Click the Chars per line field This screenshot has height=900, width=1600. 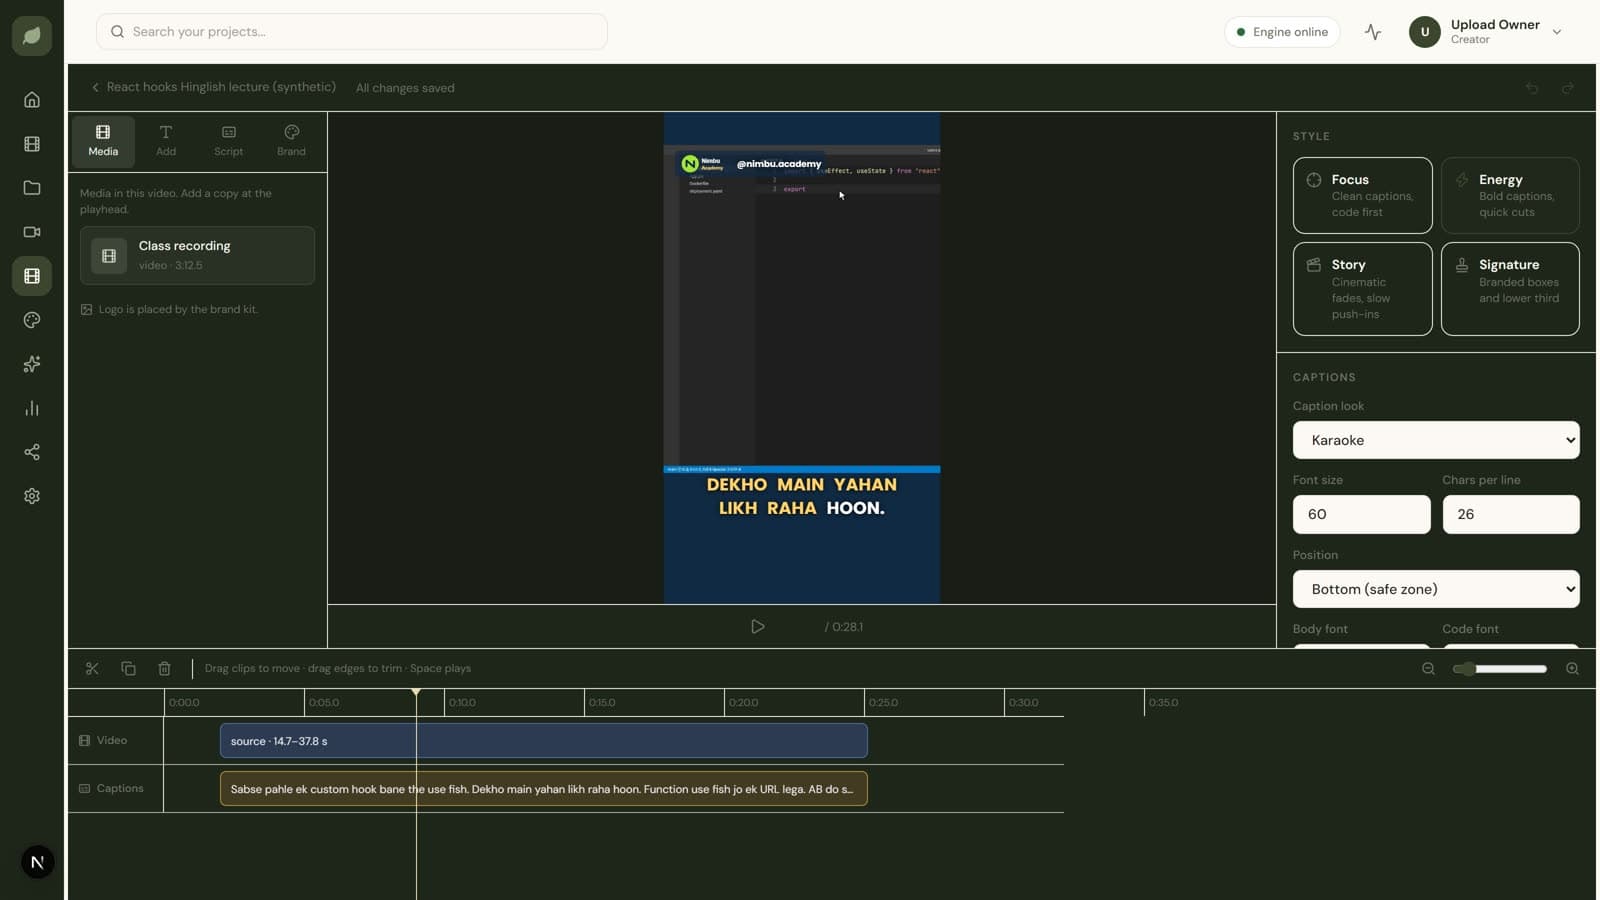click(x=1511, y=514)
